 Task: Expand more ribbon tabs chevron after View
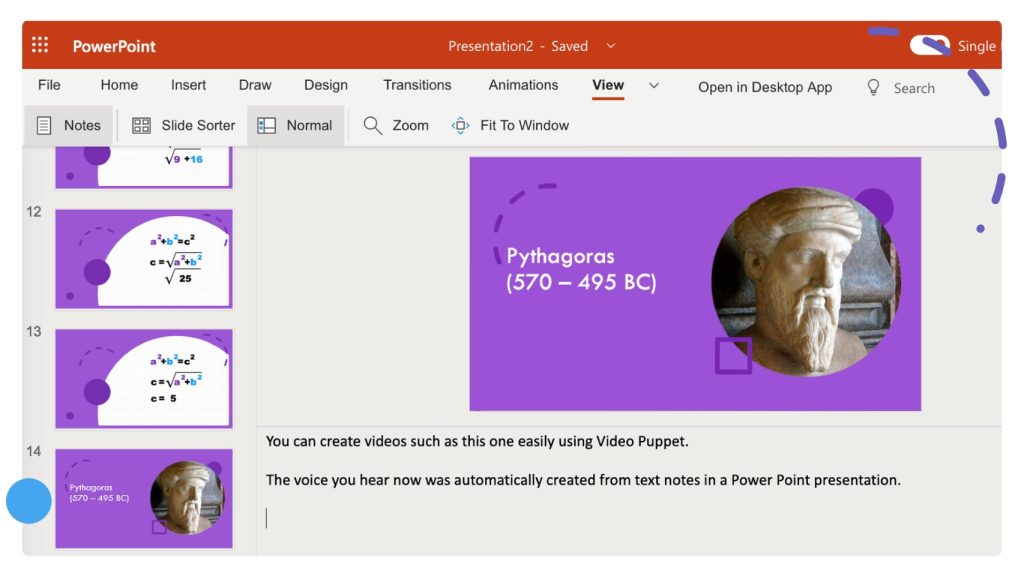click(x=654, y=86)
